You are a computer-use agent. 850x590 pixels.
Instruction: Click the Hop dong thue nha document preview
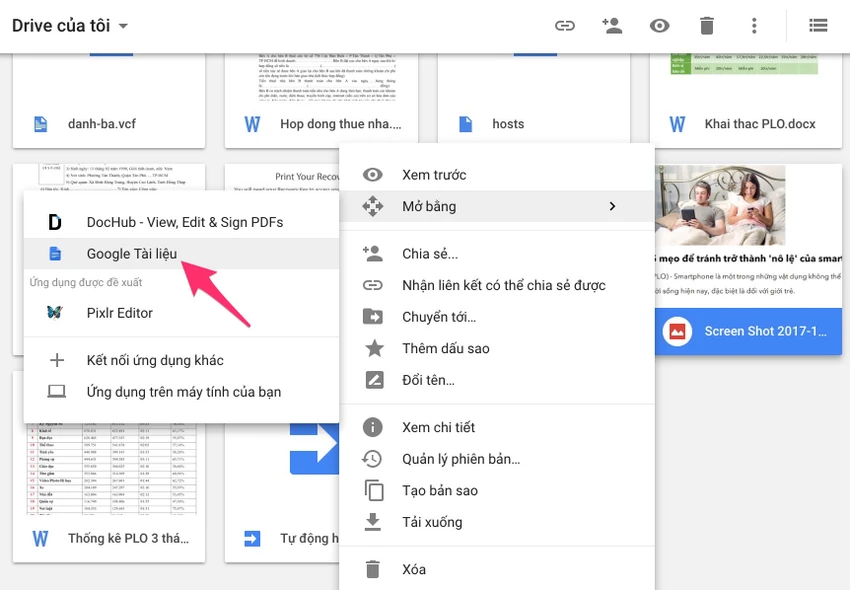[327, 77]
